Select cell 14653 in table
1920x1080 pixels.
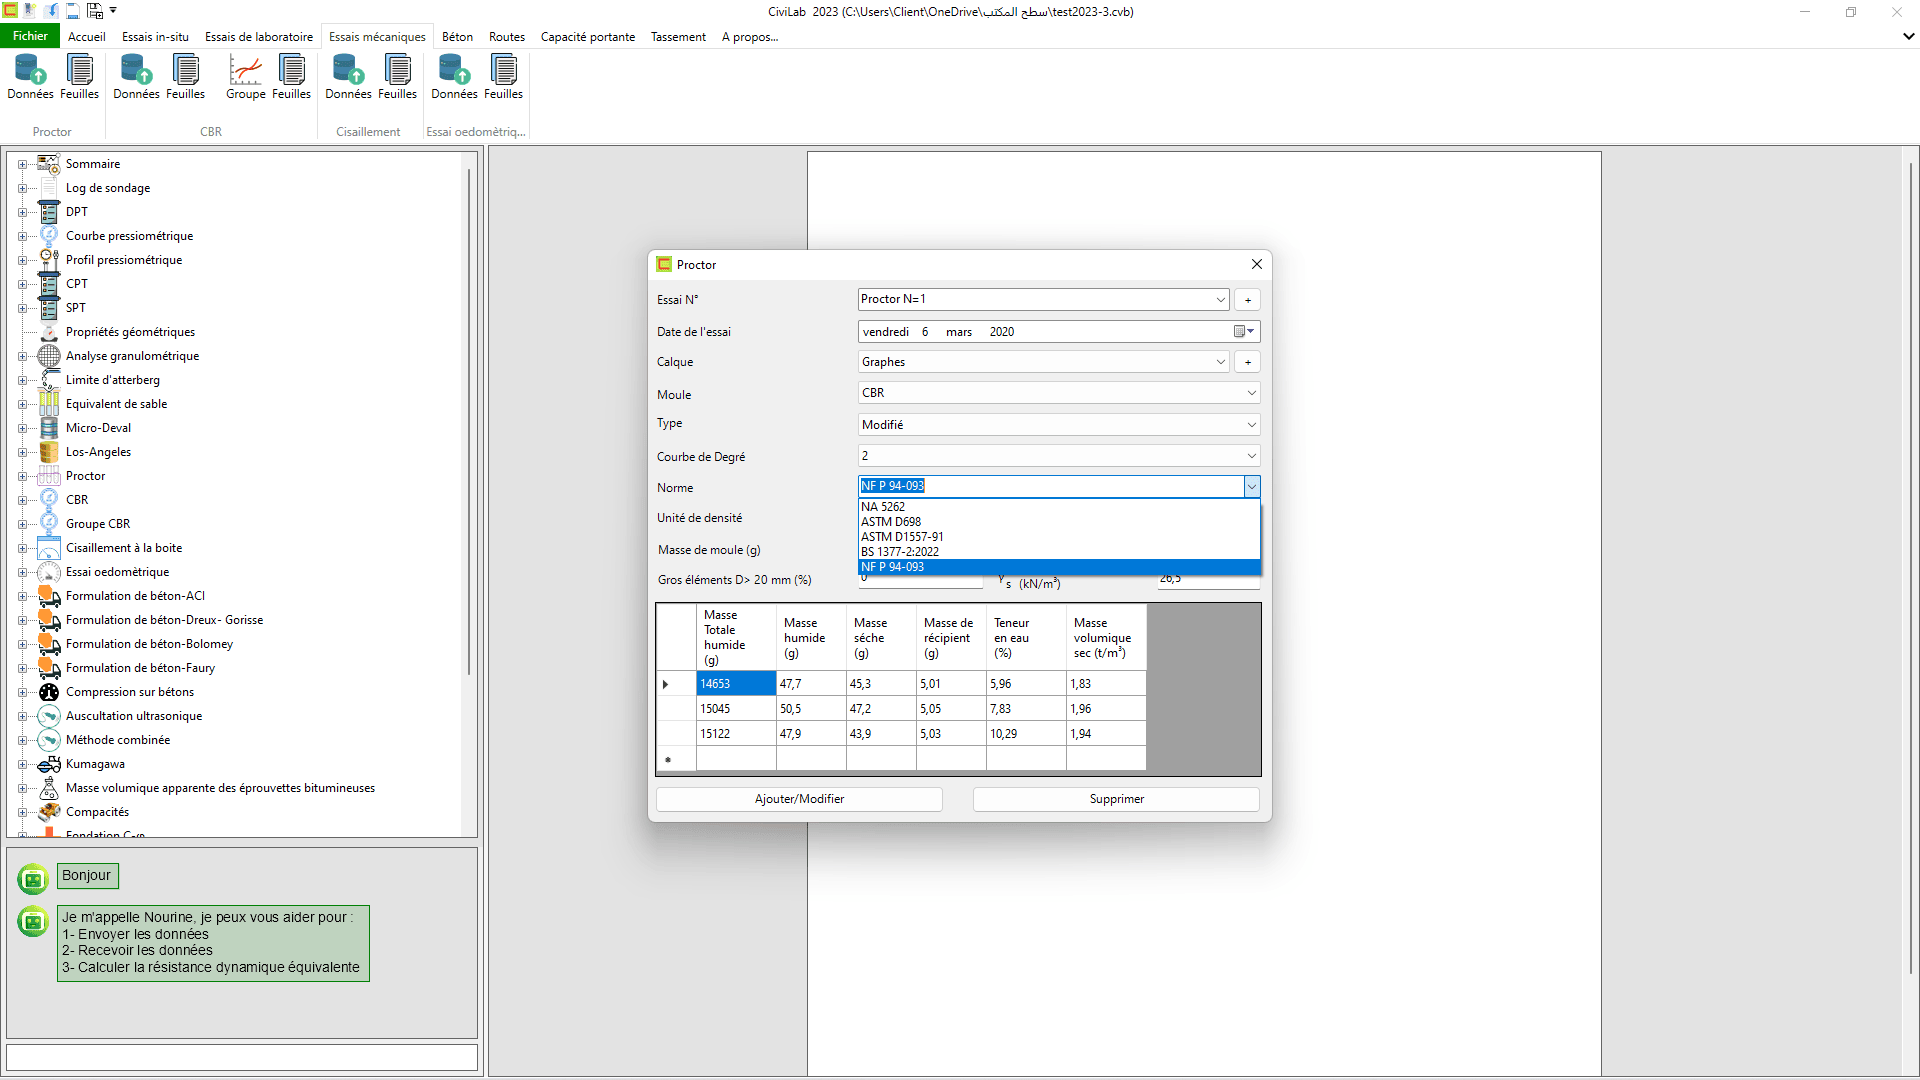(x=736, y=684)
